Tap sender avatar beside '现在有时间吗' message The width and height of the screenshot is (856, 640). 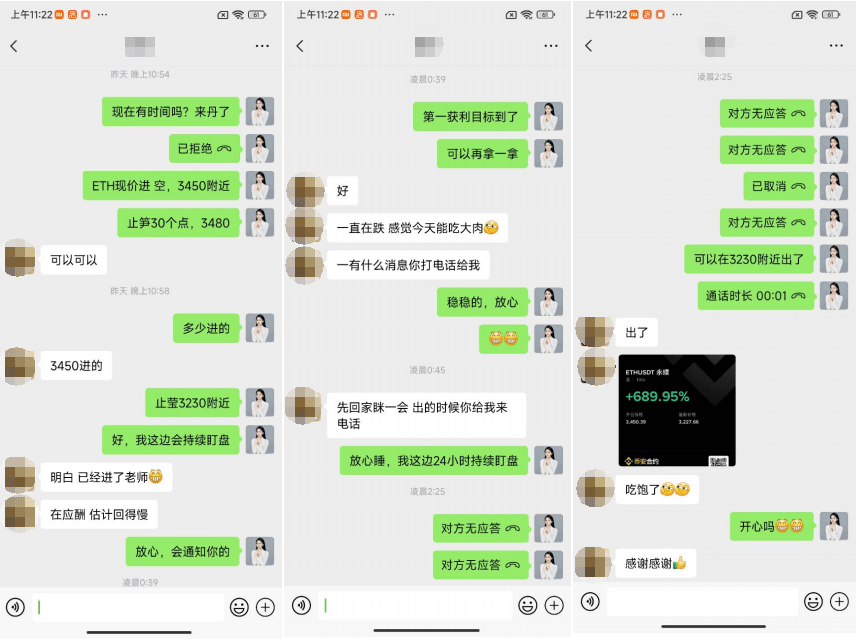[x=260, y=112]
